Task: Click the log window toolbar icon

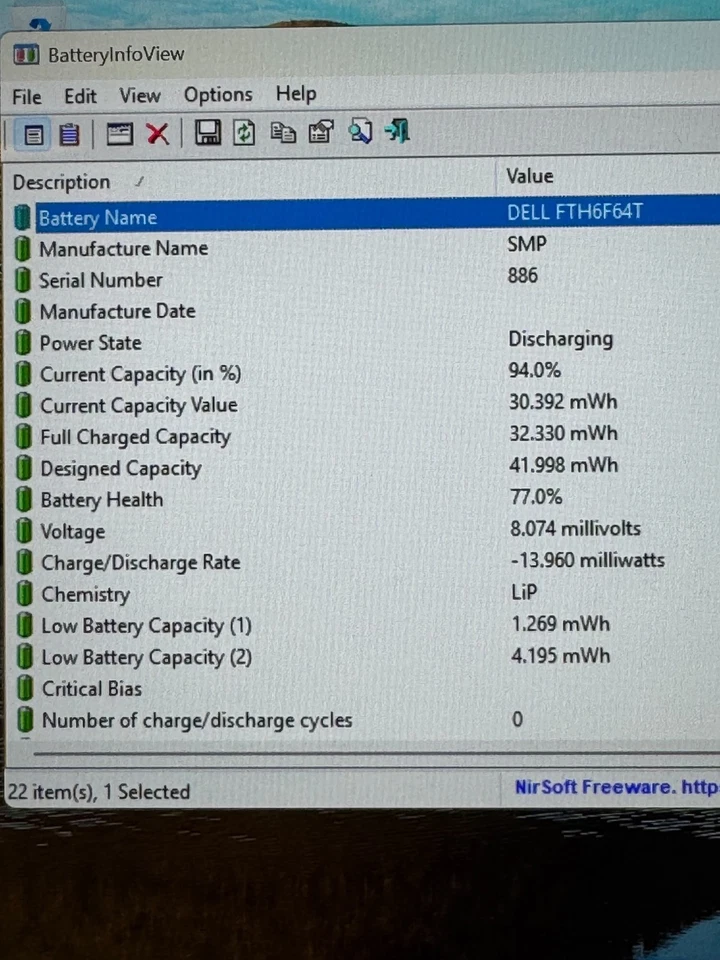Action: point(119,133)
